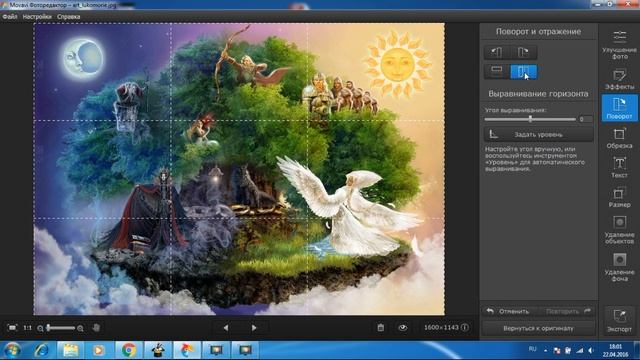Screen dimensions: 640x360
Task: Click the zoom level slider
Action: coord(60,328)
